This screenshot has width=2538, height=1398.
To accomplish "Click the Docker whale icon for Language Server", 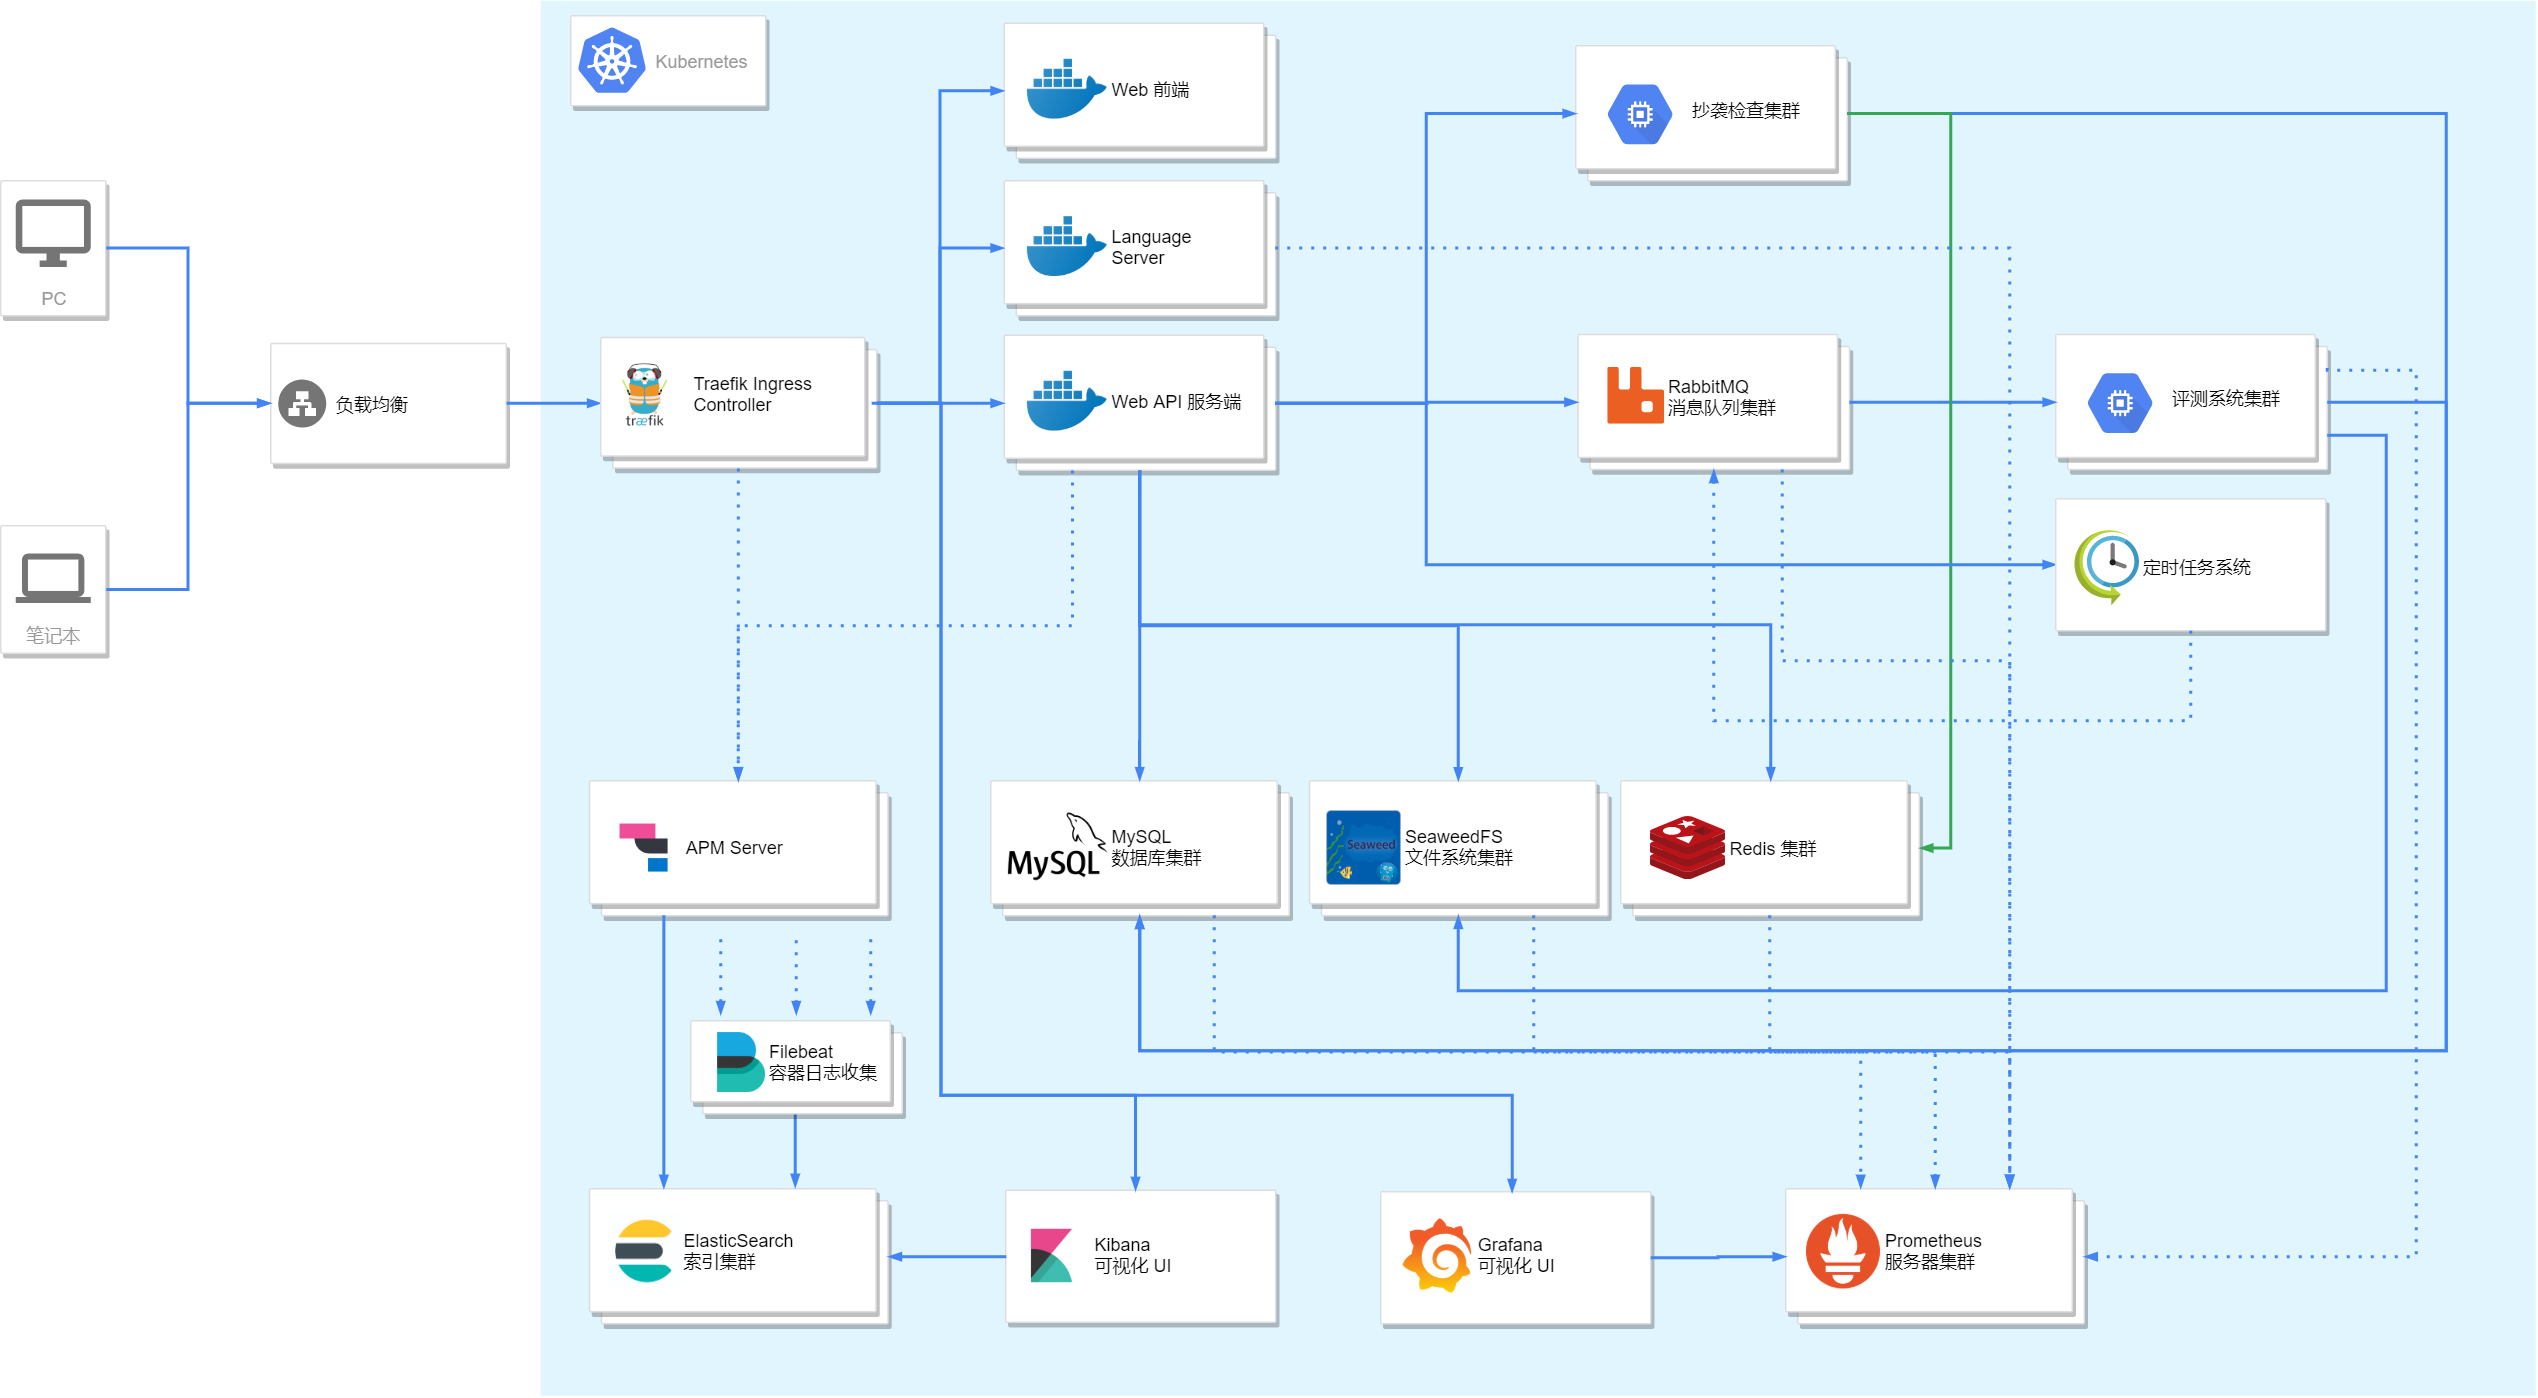I will (x=1066, y=246).
